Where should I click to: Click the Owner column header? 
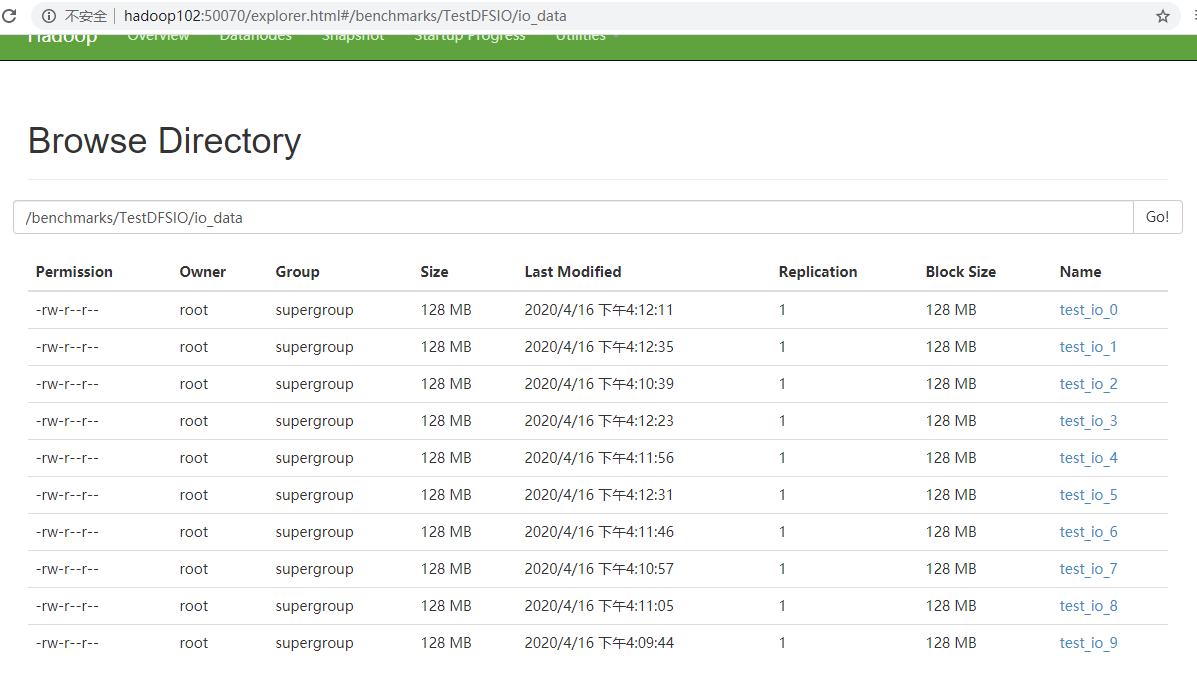[x=202, y=272]
